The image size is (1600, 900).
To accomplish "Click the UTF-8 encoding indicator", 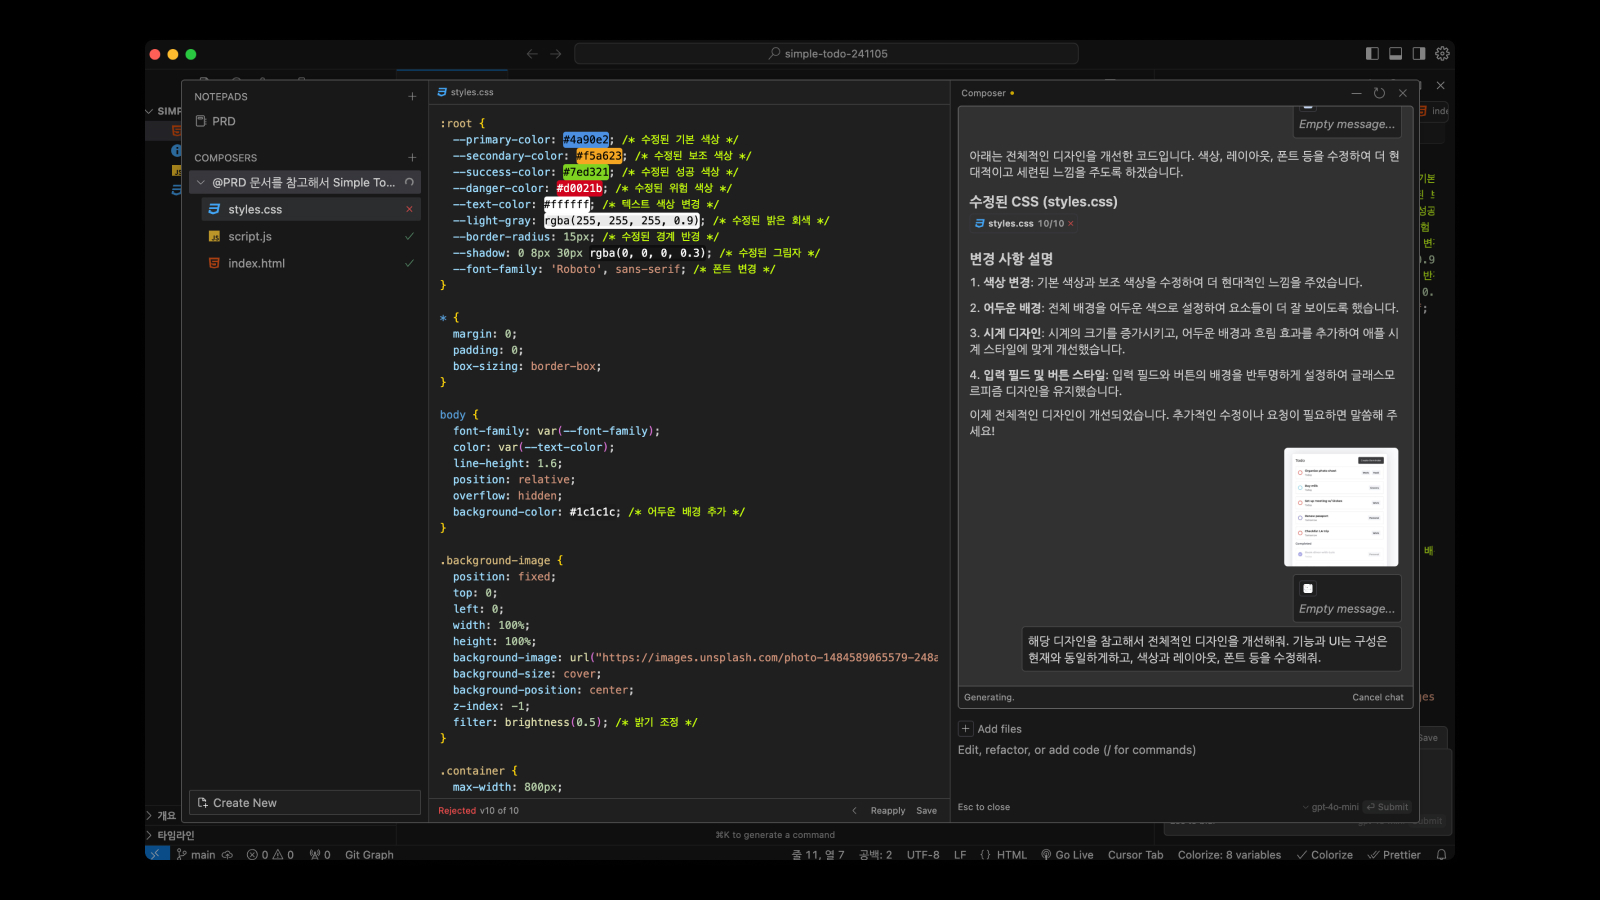I will (x=923, y=855).
